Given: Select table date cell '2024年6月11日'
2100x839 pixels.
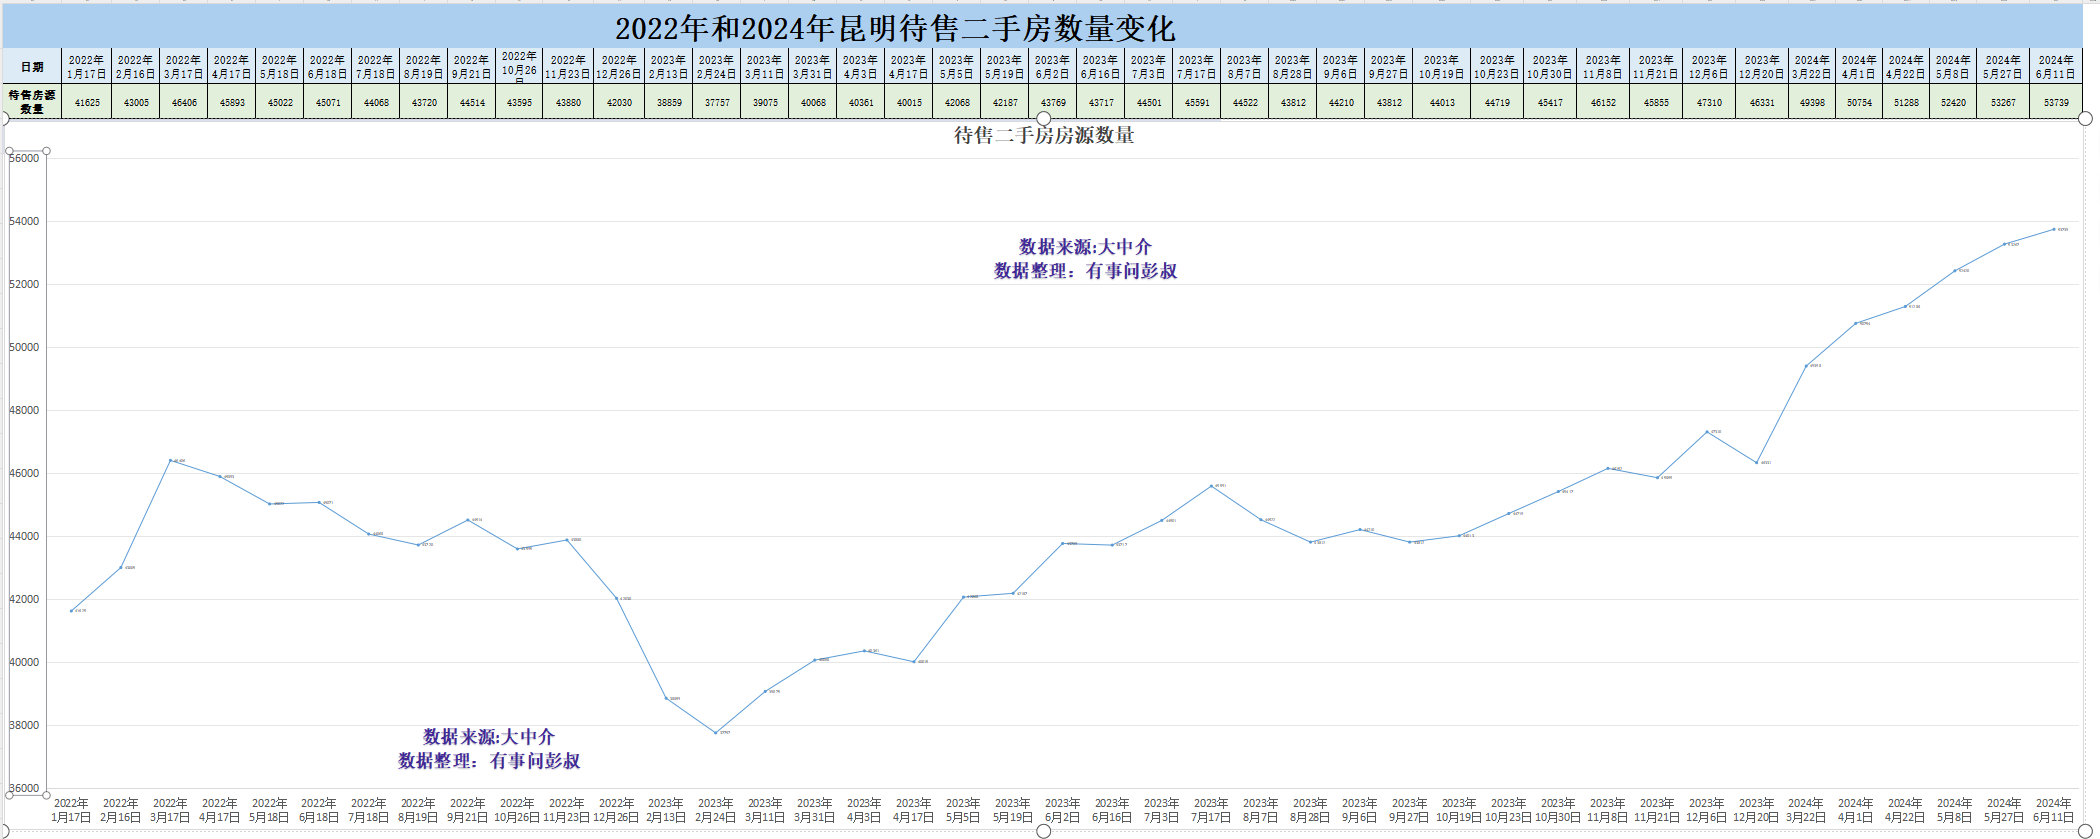Looking at the screenshot, I should (2056, 67).
